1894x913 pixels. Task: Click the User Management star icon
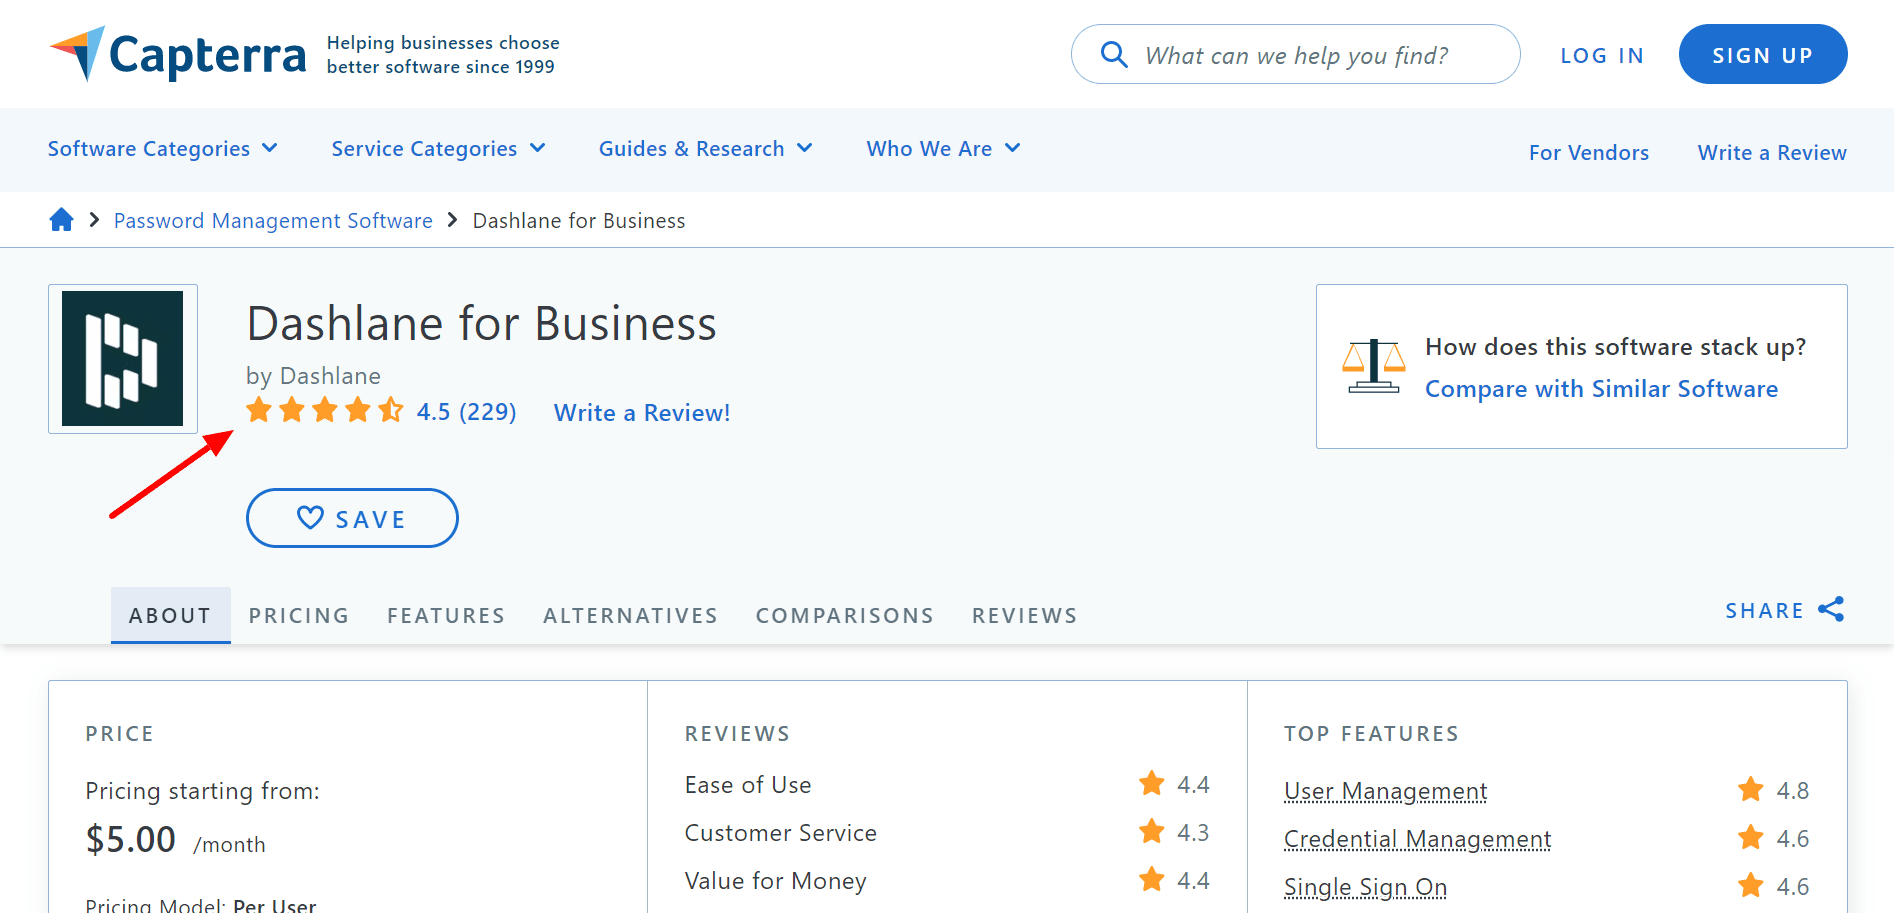1751,789
